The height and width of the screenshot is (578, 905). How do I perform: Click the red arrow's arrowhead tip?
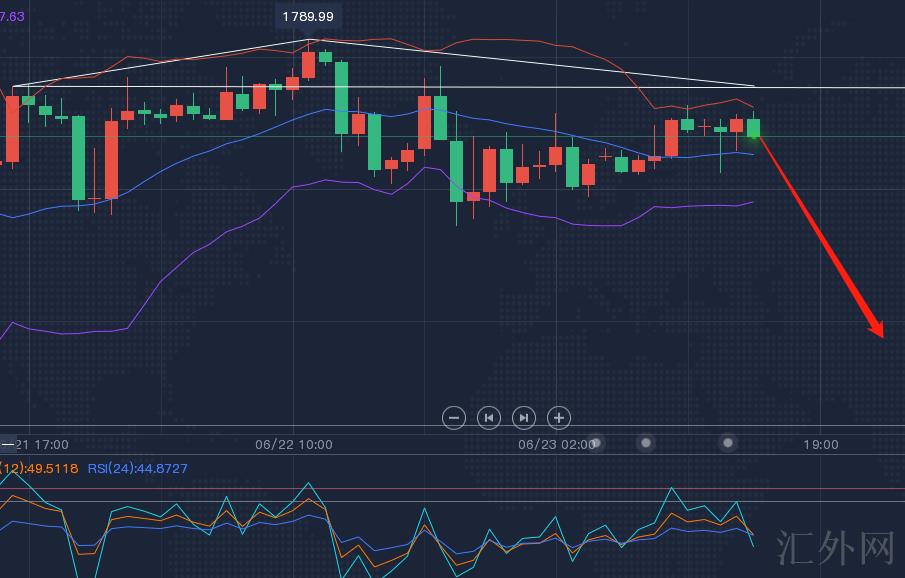click(x=881, y=335)
